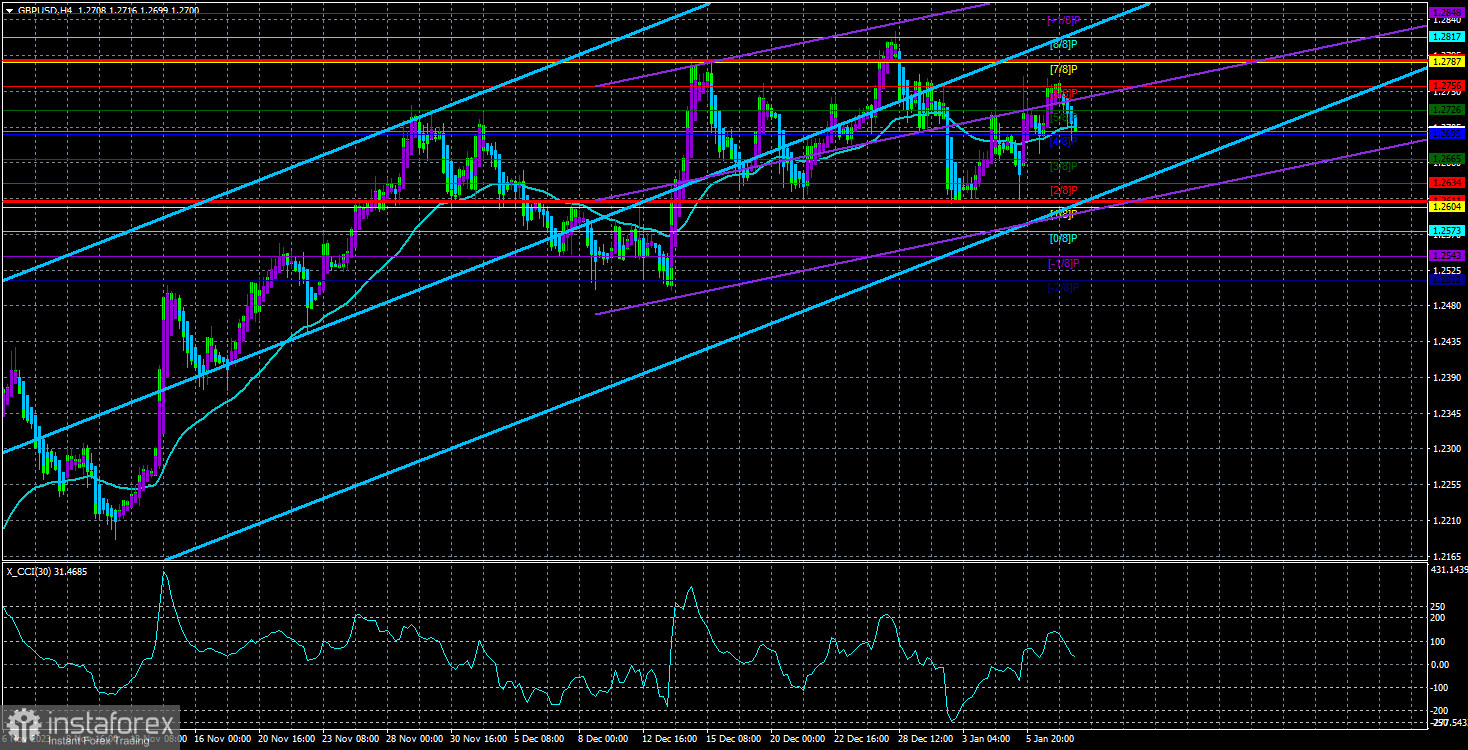This screenshot has height=750, width=1468.
Task: Select the 1.2573 cyan price label
Action: pos(1447,231)
